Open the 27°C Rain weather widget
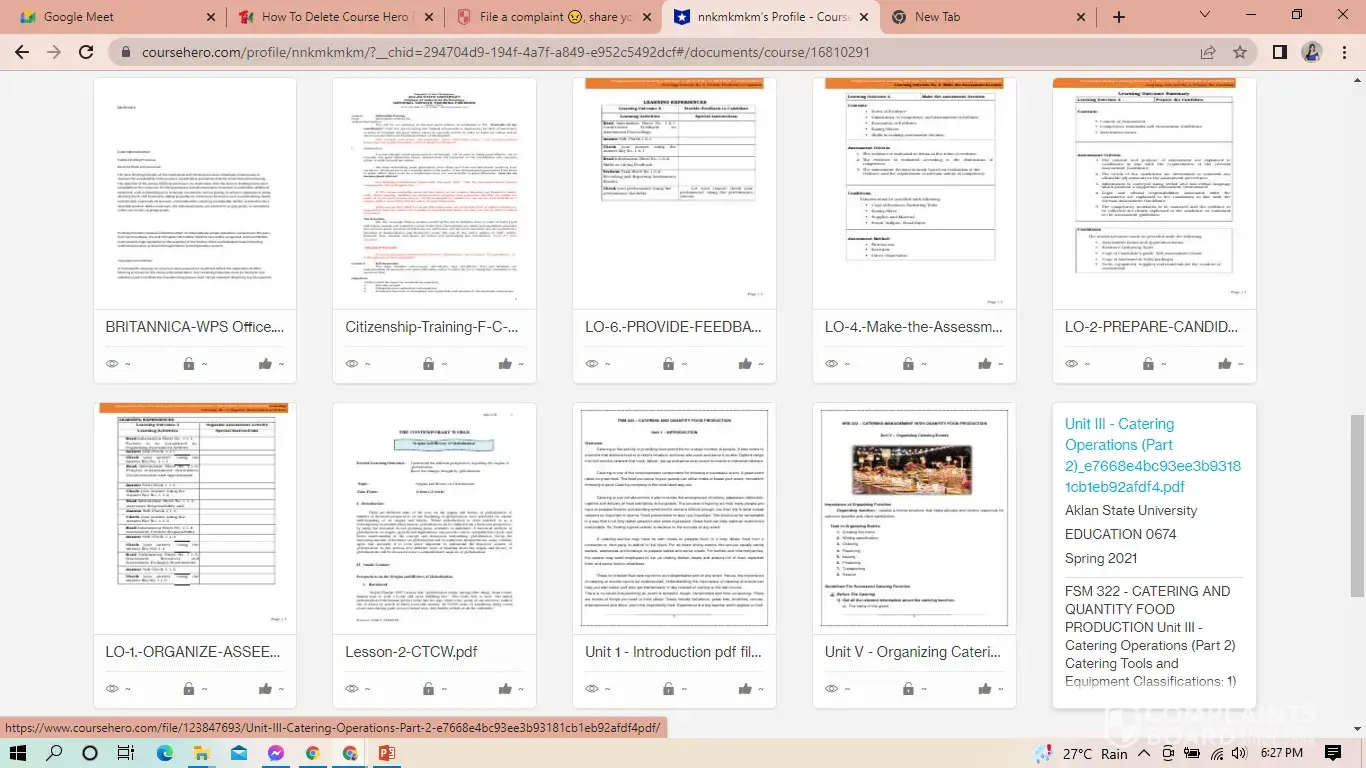 pyautogui.click(x=1083, y=753)
